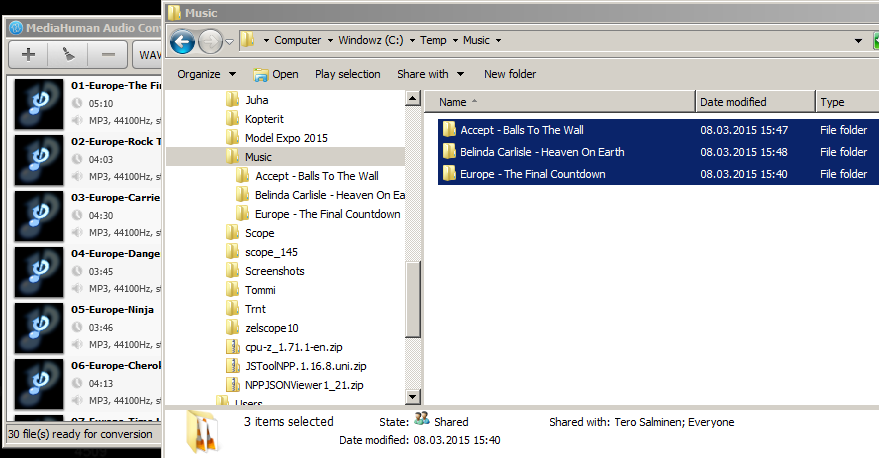The width and height of the screenshot is (879, 458).
Task: Expand the dropdown arrow after Computer breadcrumb
Action: tap(330, 40)
